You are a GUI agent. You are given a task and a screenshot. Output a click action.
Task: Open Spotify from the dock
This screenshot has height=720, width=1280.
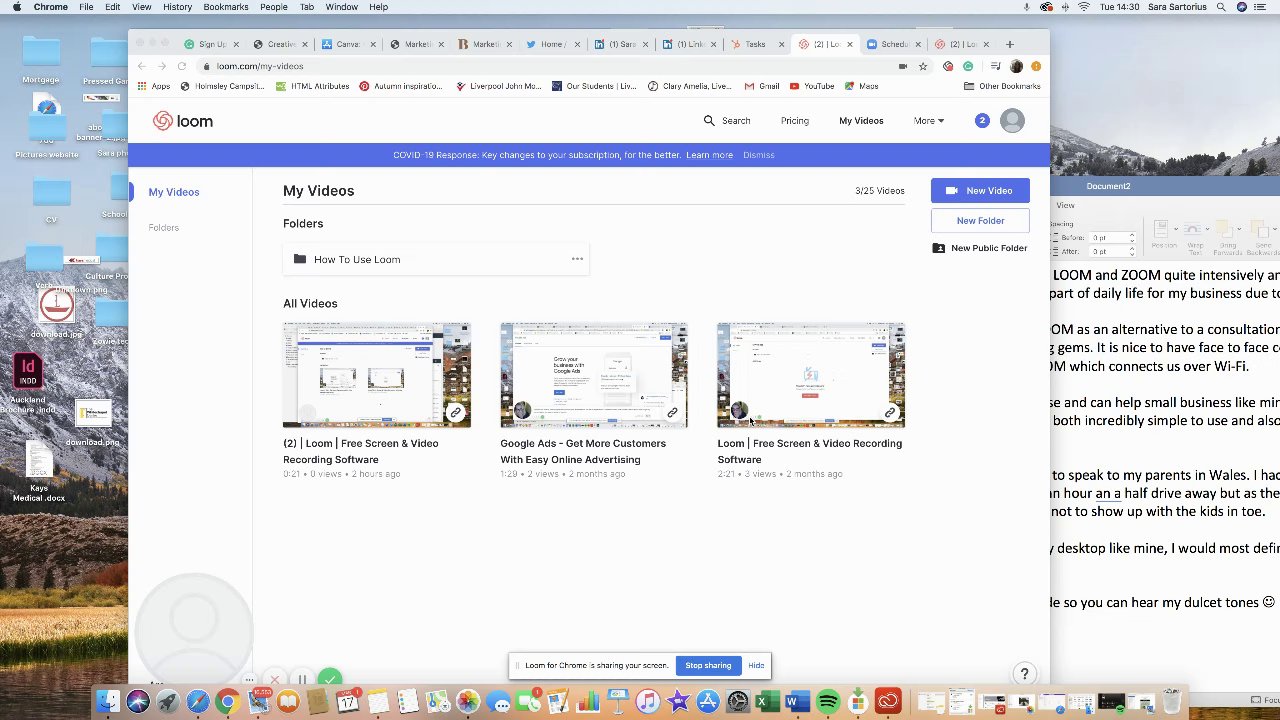pos(828,702)
